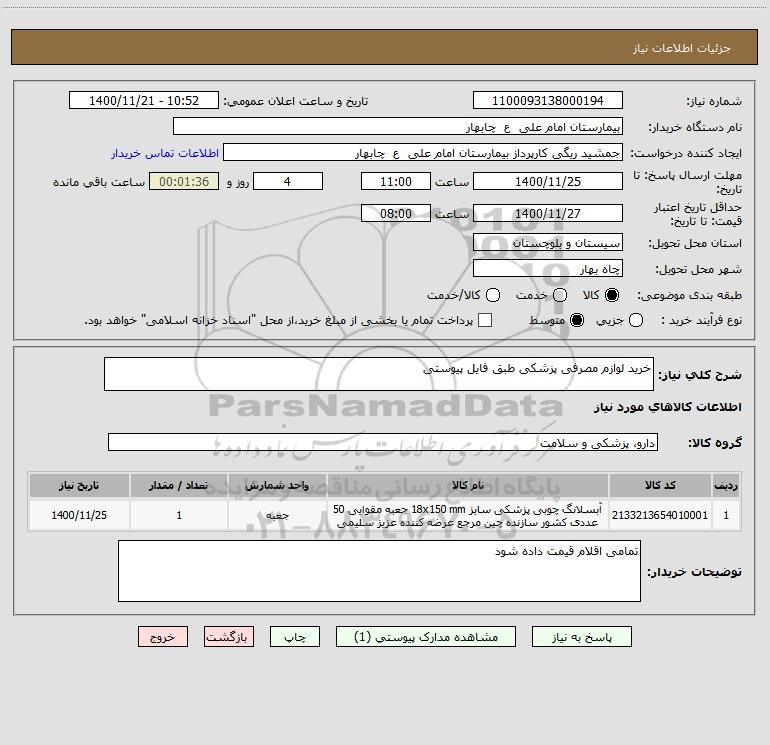The height and width of the screenshot is (745, 770).
Task: Click the بازگشت back button
Action: (229, 637)
